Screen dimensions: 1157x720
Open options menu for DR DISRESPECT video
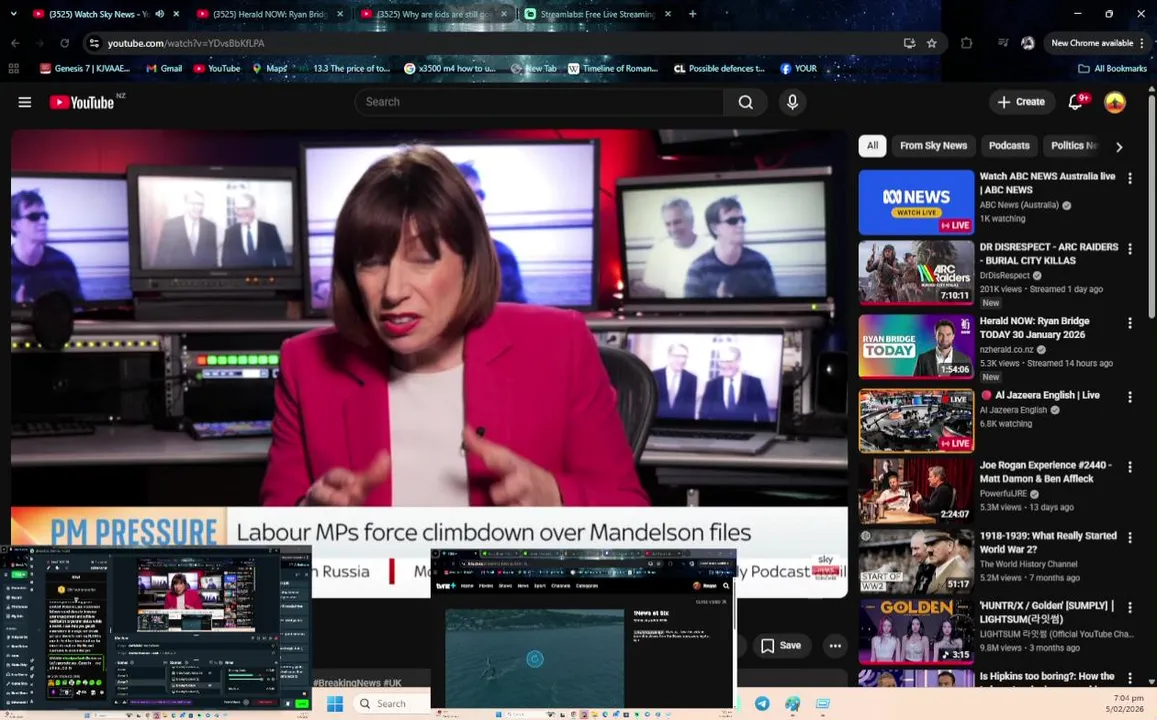point(1130,249)
